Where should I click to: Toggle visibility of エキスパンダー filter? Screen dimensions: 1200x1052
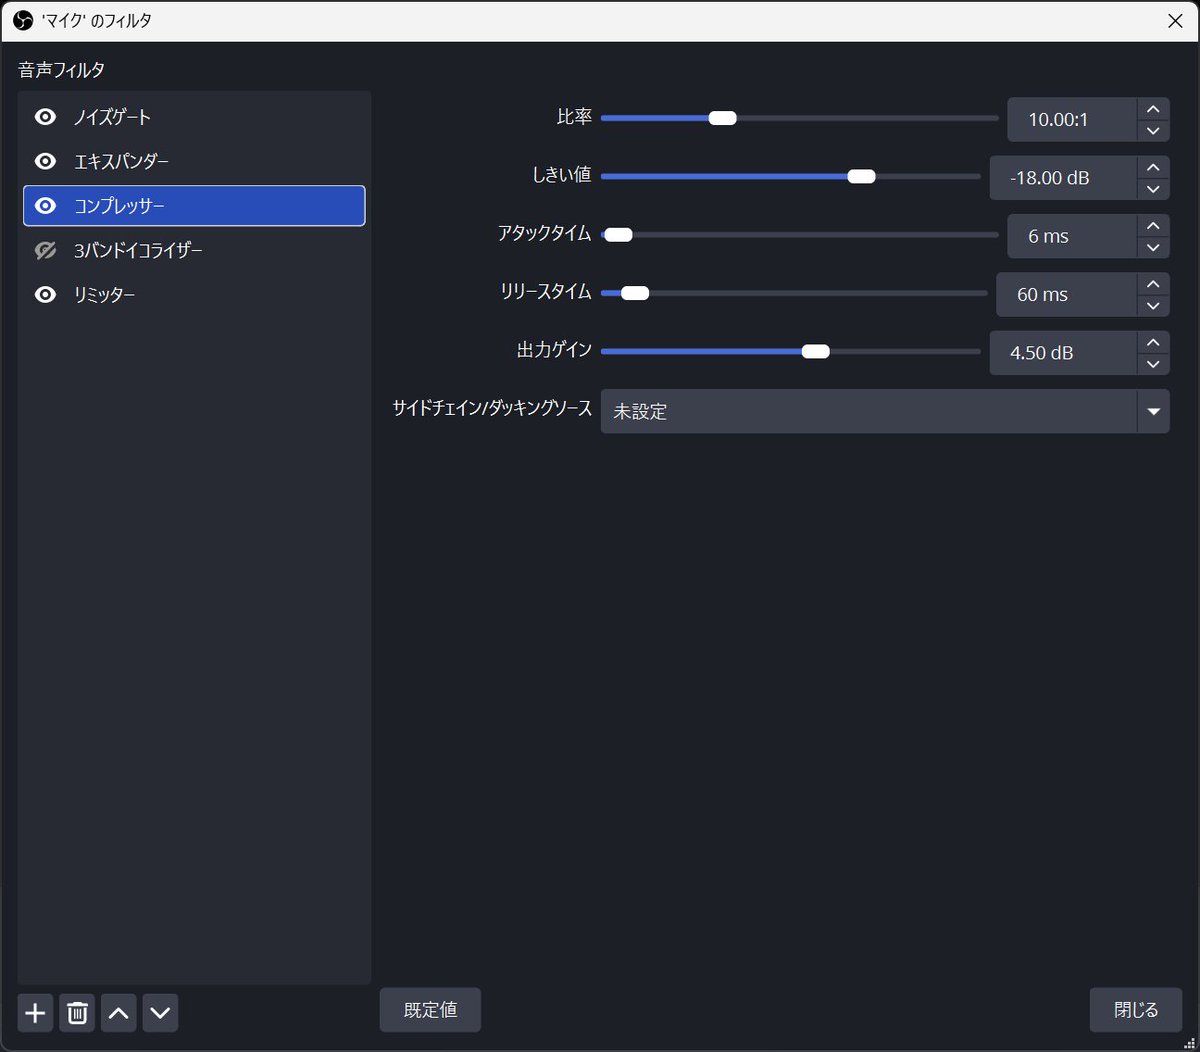click(45, 161)
